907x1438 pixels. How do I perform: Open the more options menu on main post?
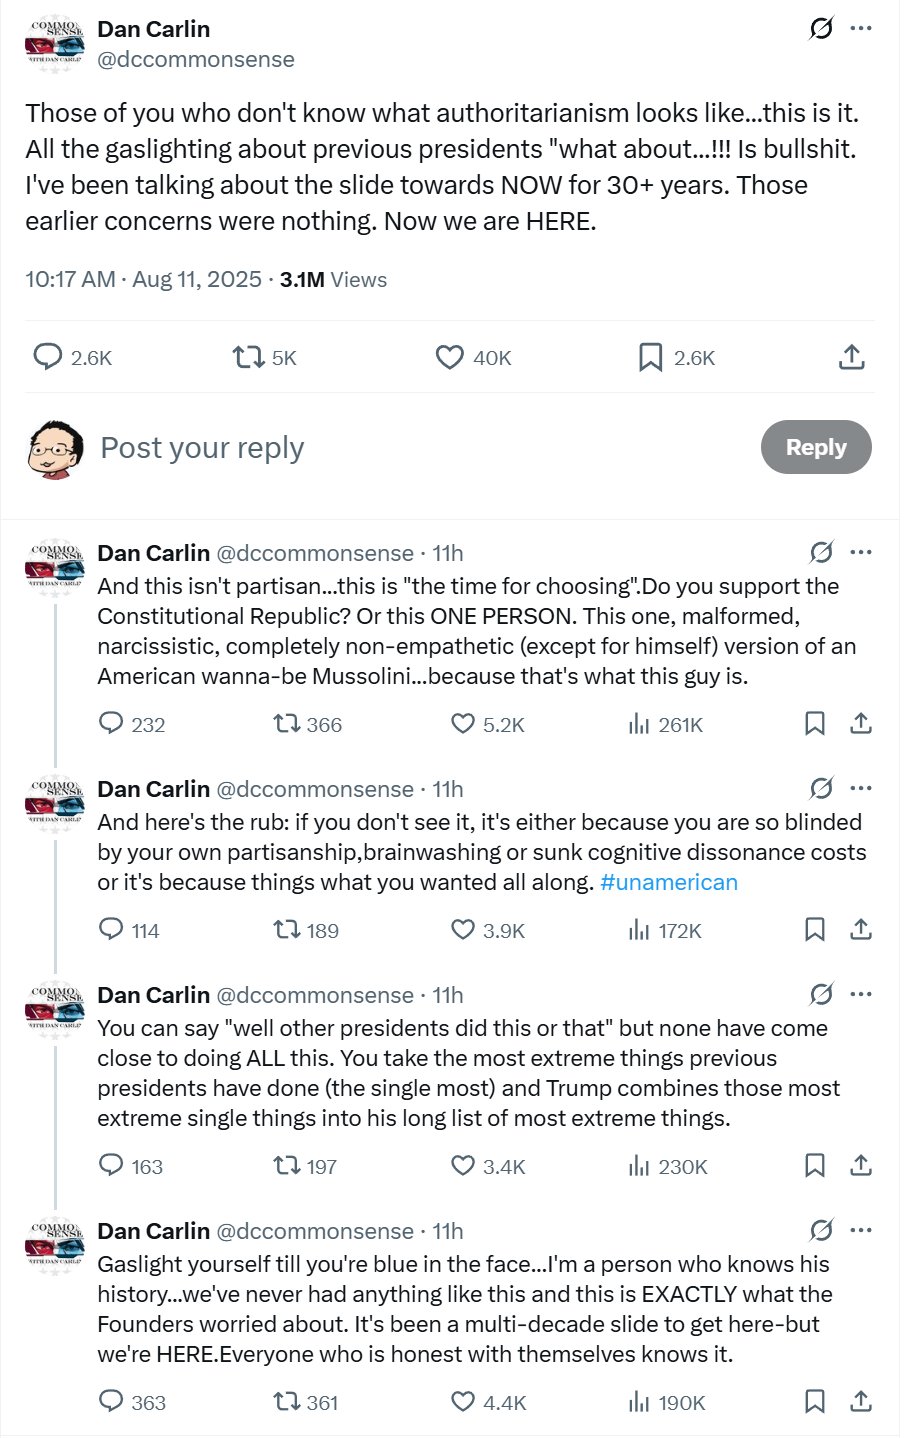(x=861, y=29)
